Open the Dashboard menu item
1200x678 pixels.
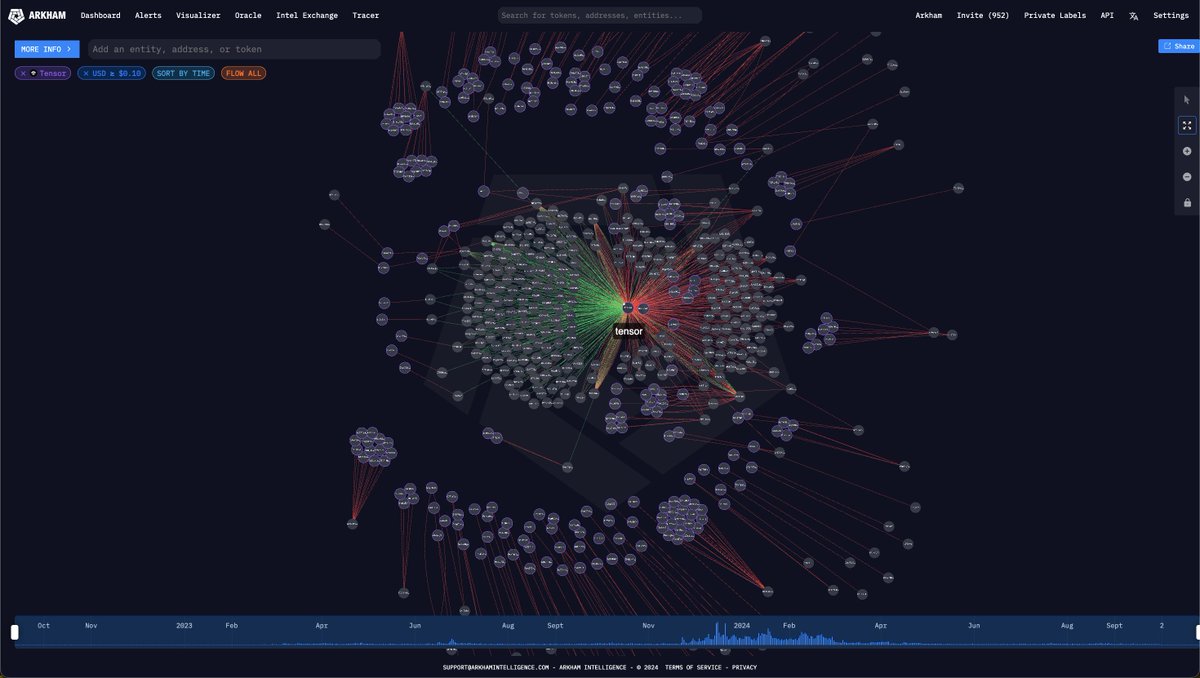click(100, 16)
